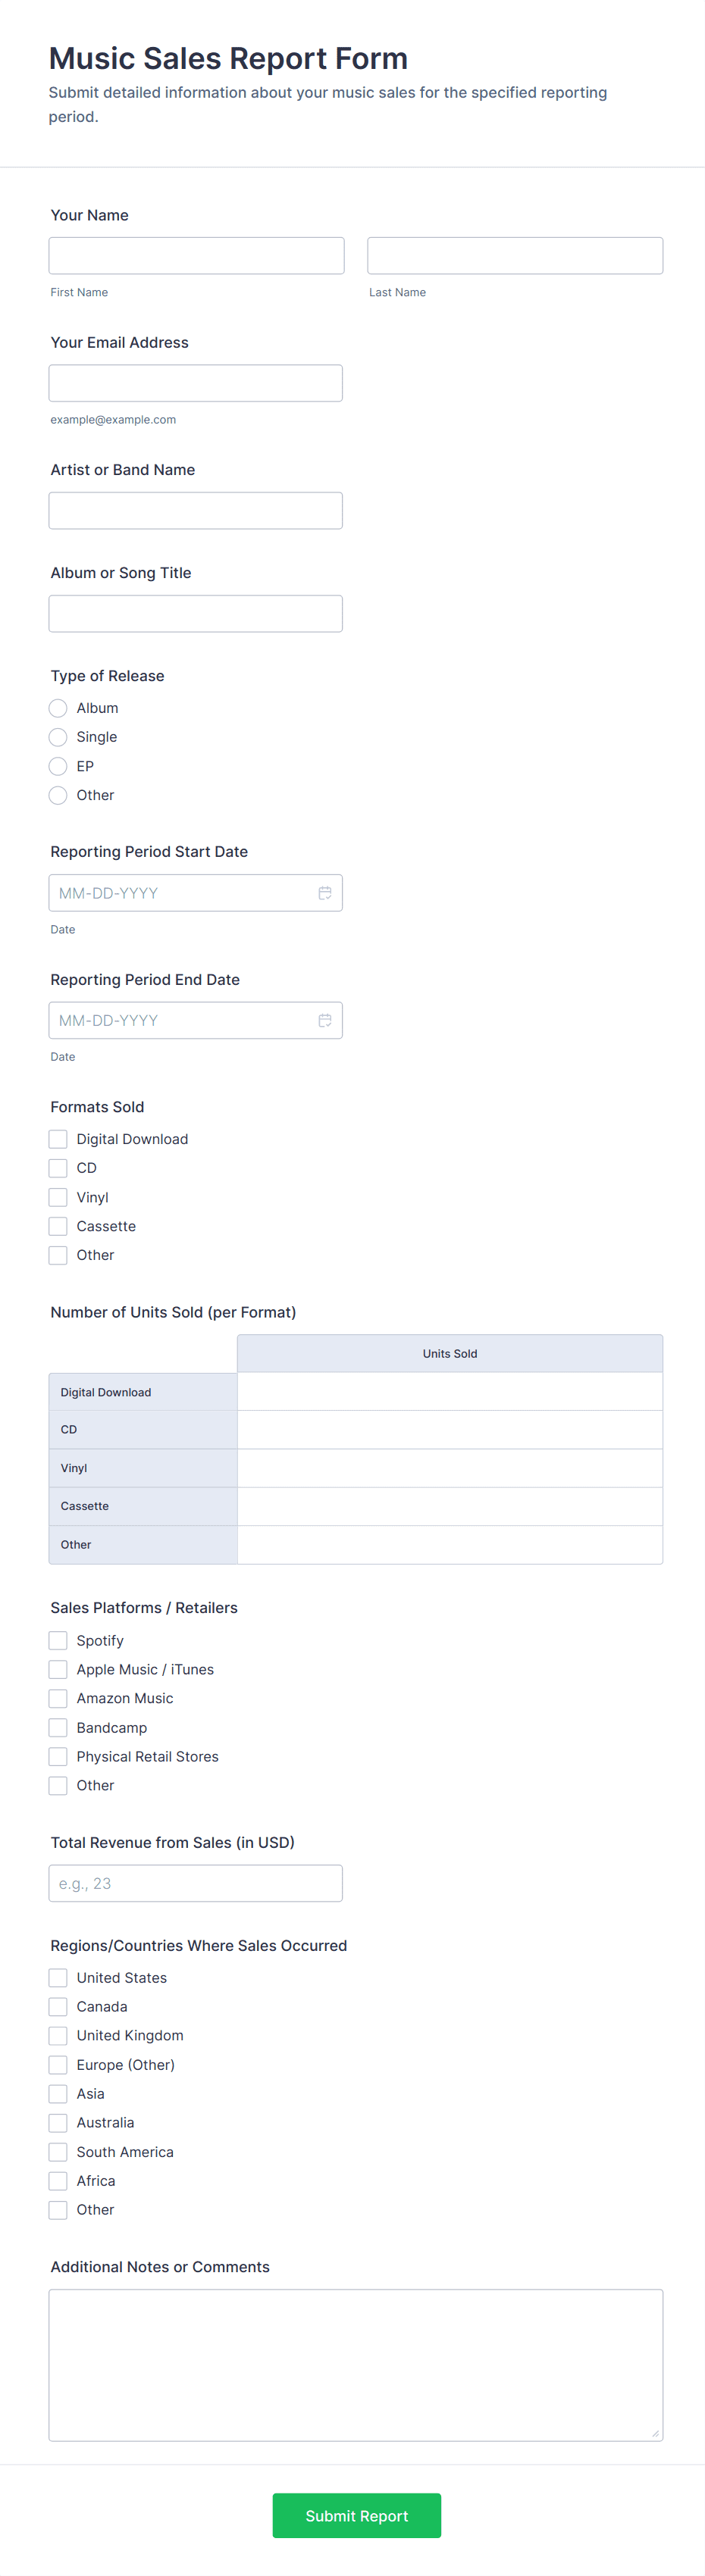The image size is (705, 2576).
Task: Click the Submit Report button
Action: pos(356,2515)
